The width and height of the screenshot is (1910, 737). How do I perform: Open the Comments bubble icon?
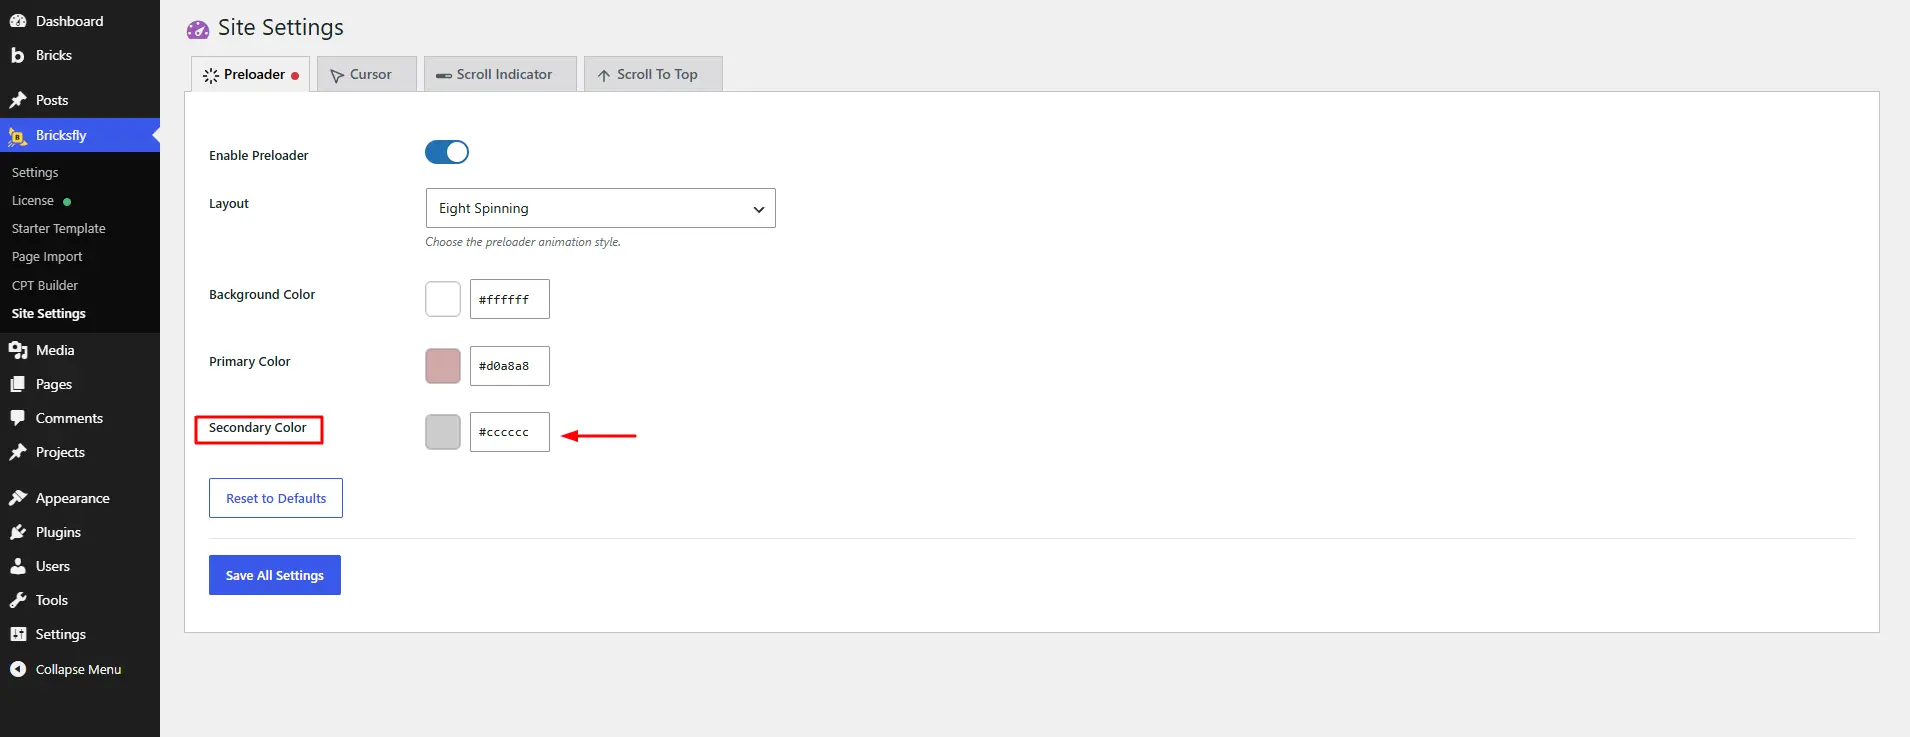18,418
